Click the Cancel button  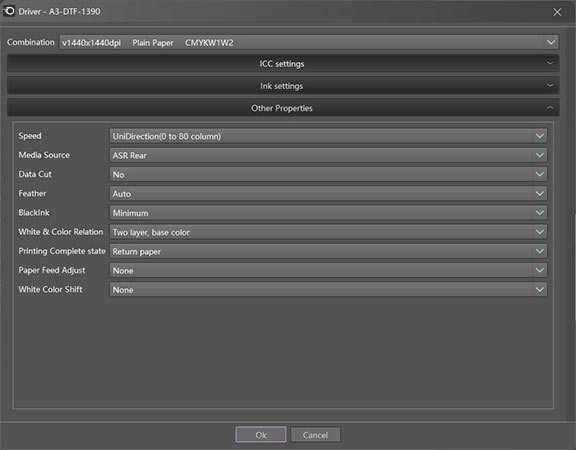click(x=316, y=435)
